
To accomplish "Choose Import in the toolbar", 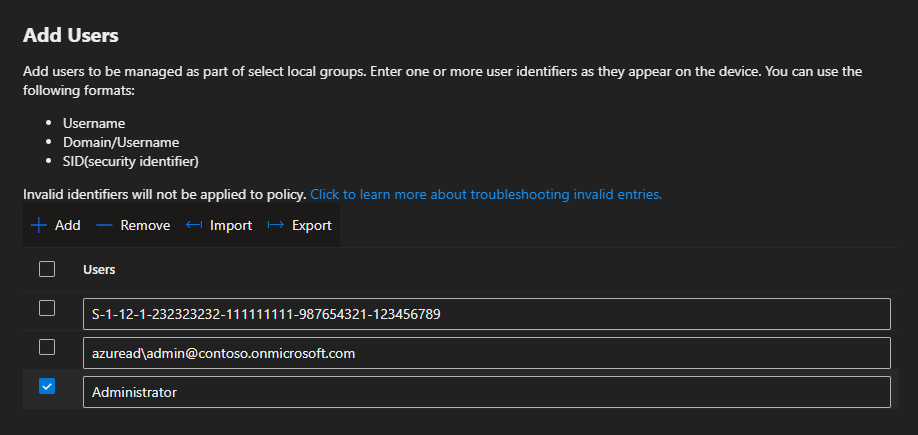I will 230,225.
